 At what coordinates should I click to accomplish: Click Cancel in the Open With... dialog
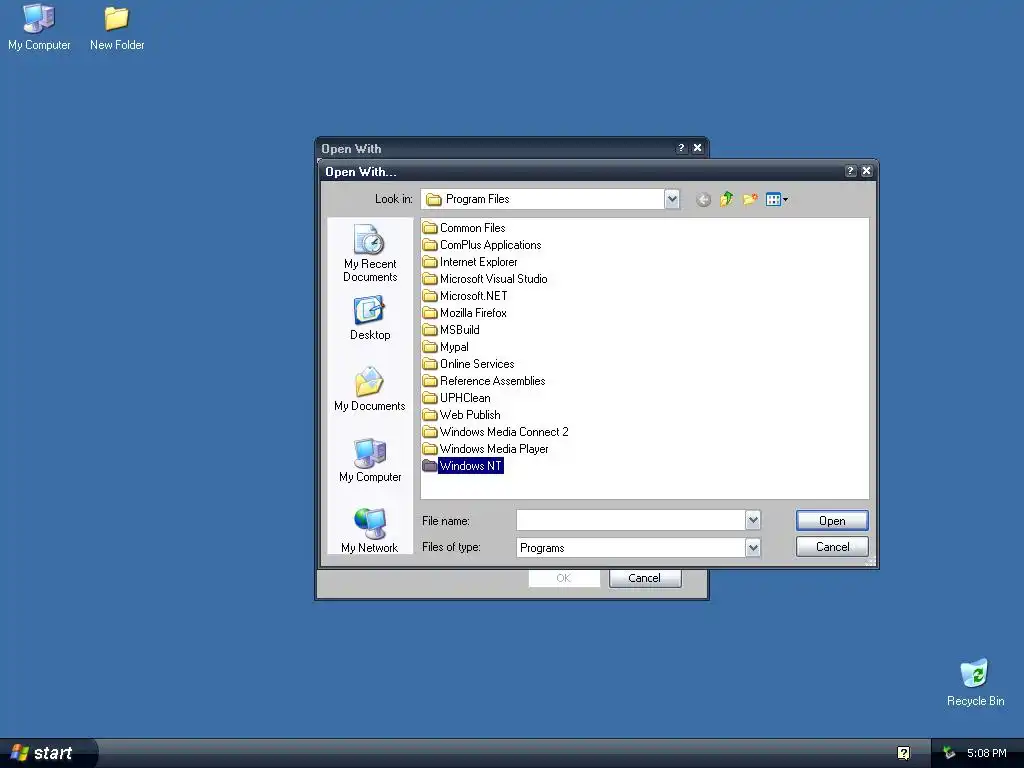[832, 547]
